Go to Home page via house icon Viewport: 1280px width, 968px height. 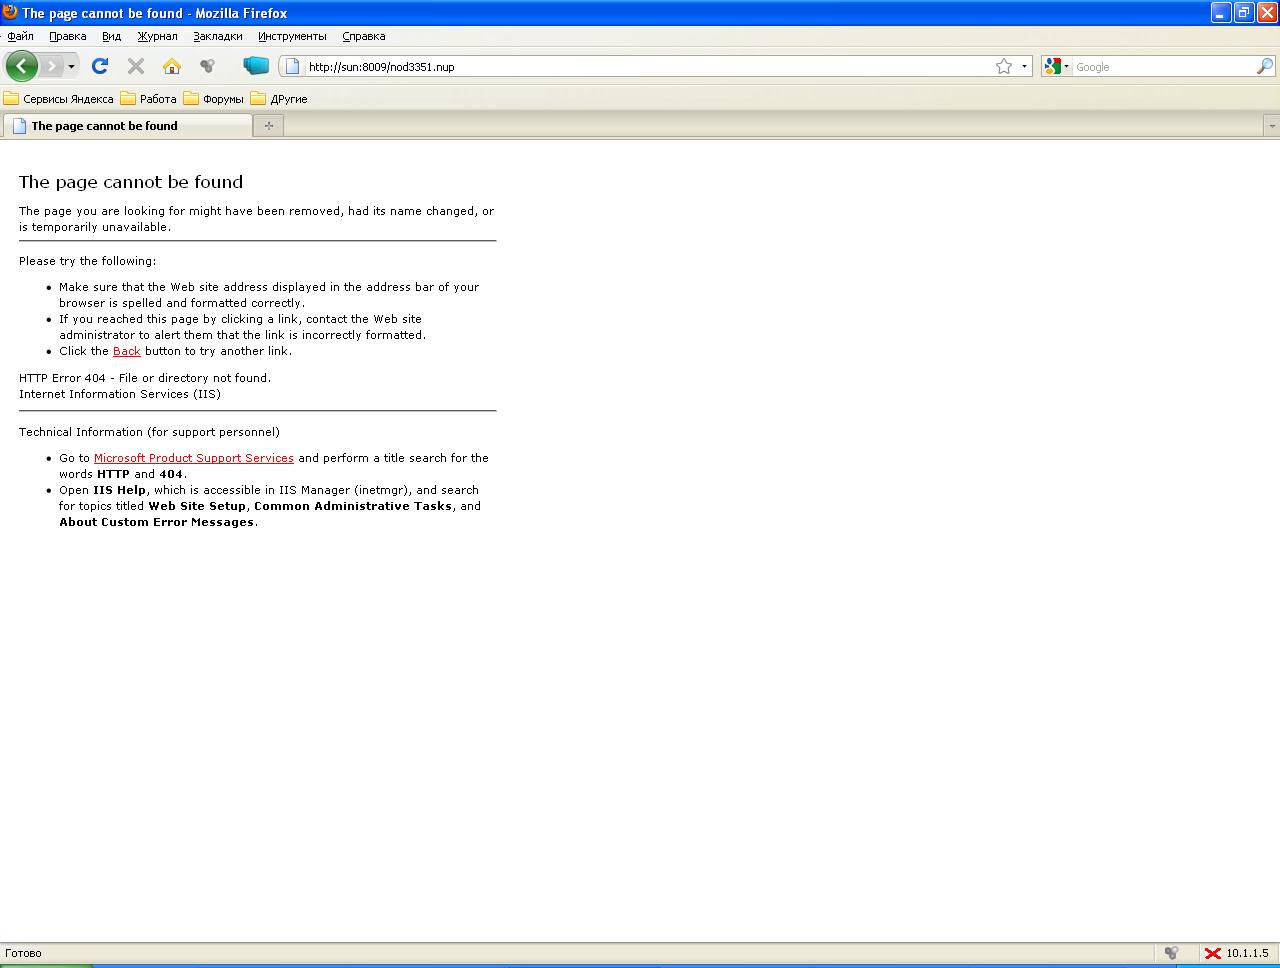point(172,66)
